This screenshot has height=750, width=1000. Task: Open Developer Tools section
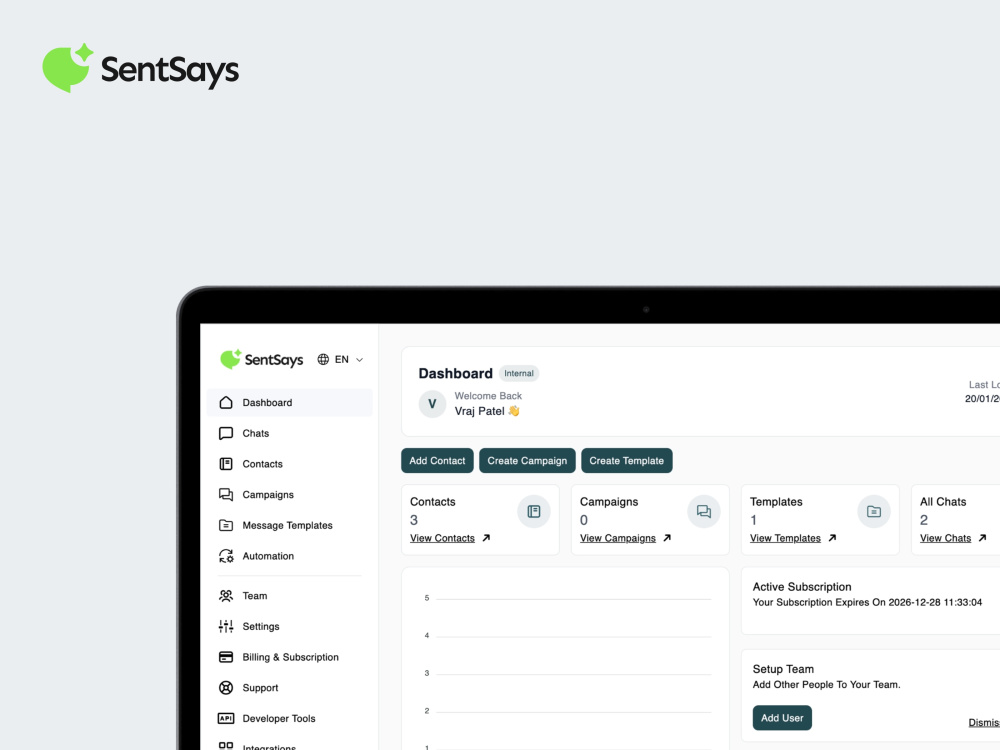(290, 718)
